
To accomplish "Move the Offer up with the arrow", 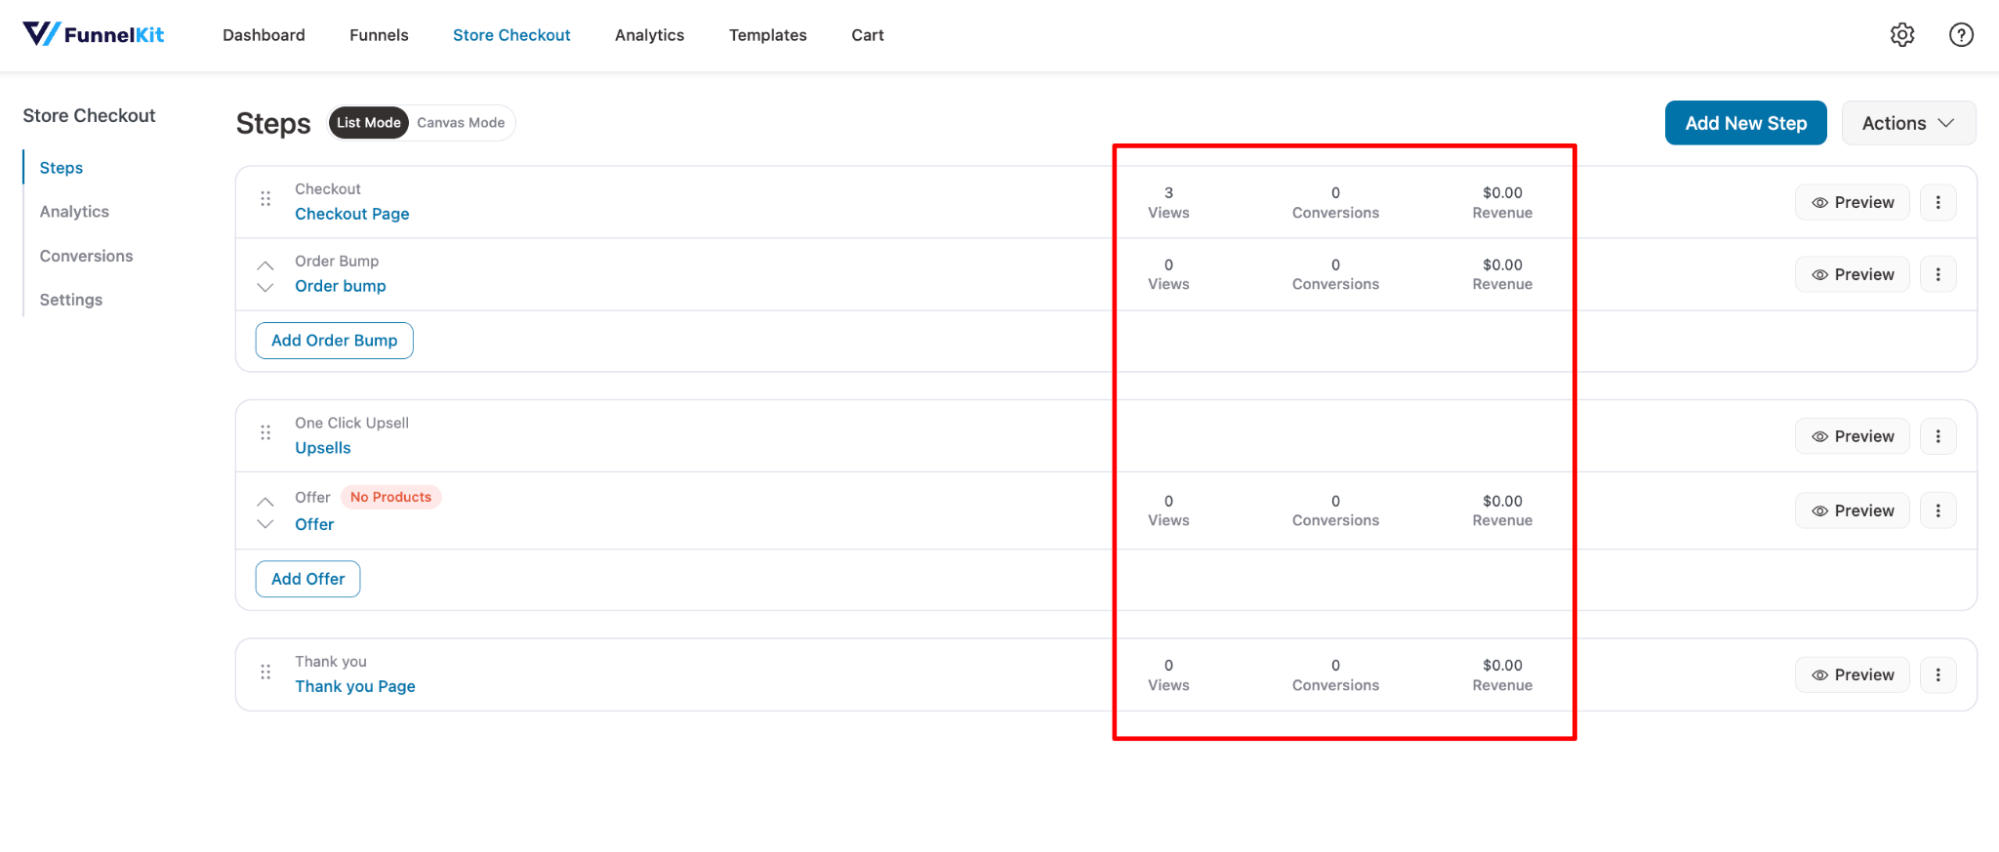I will 265,501.
